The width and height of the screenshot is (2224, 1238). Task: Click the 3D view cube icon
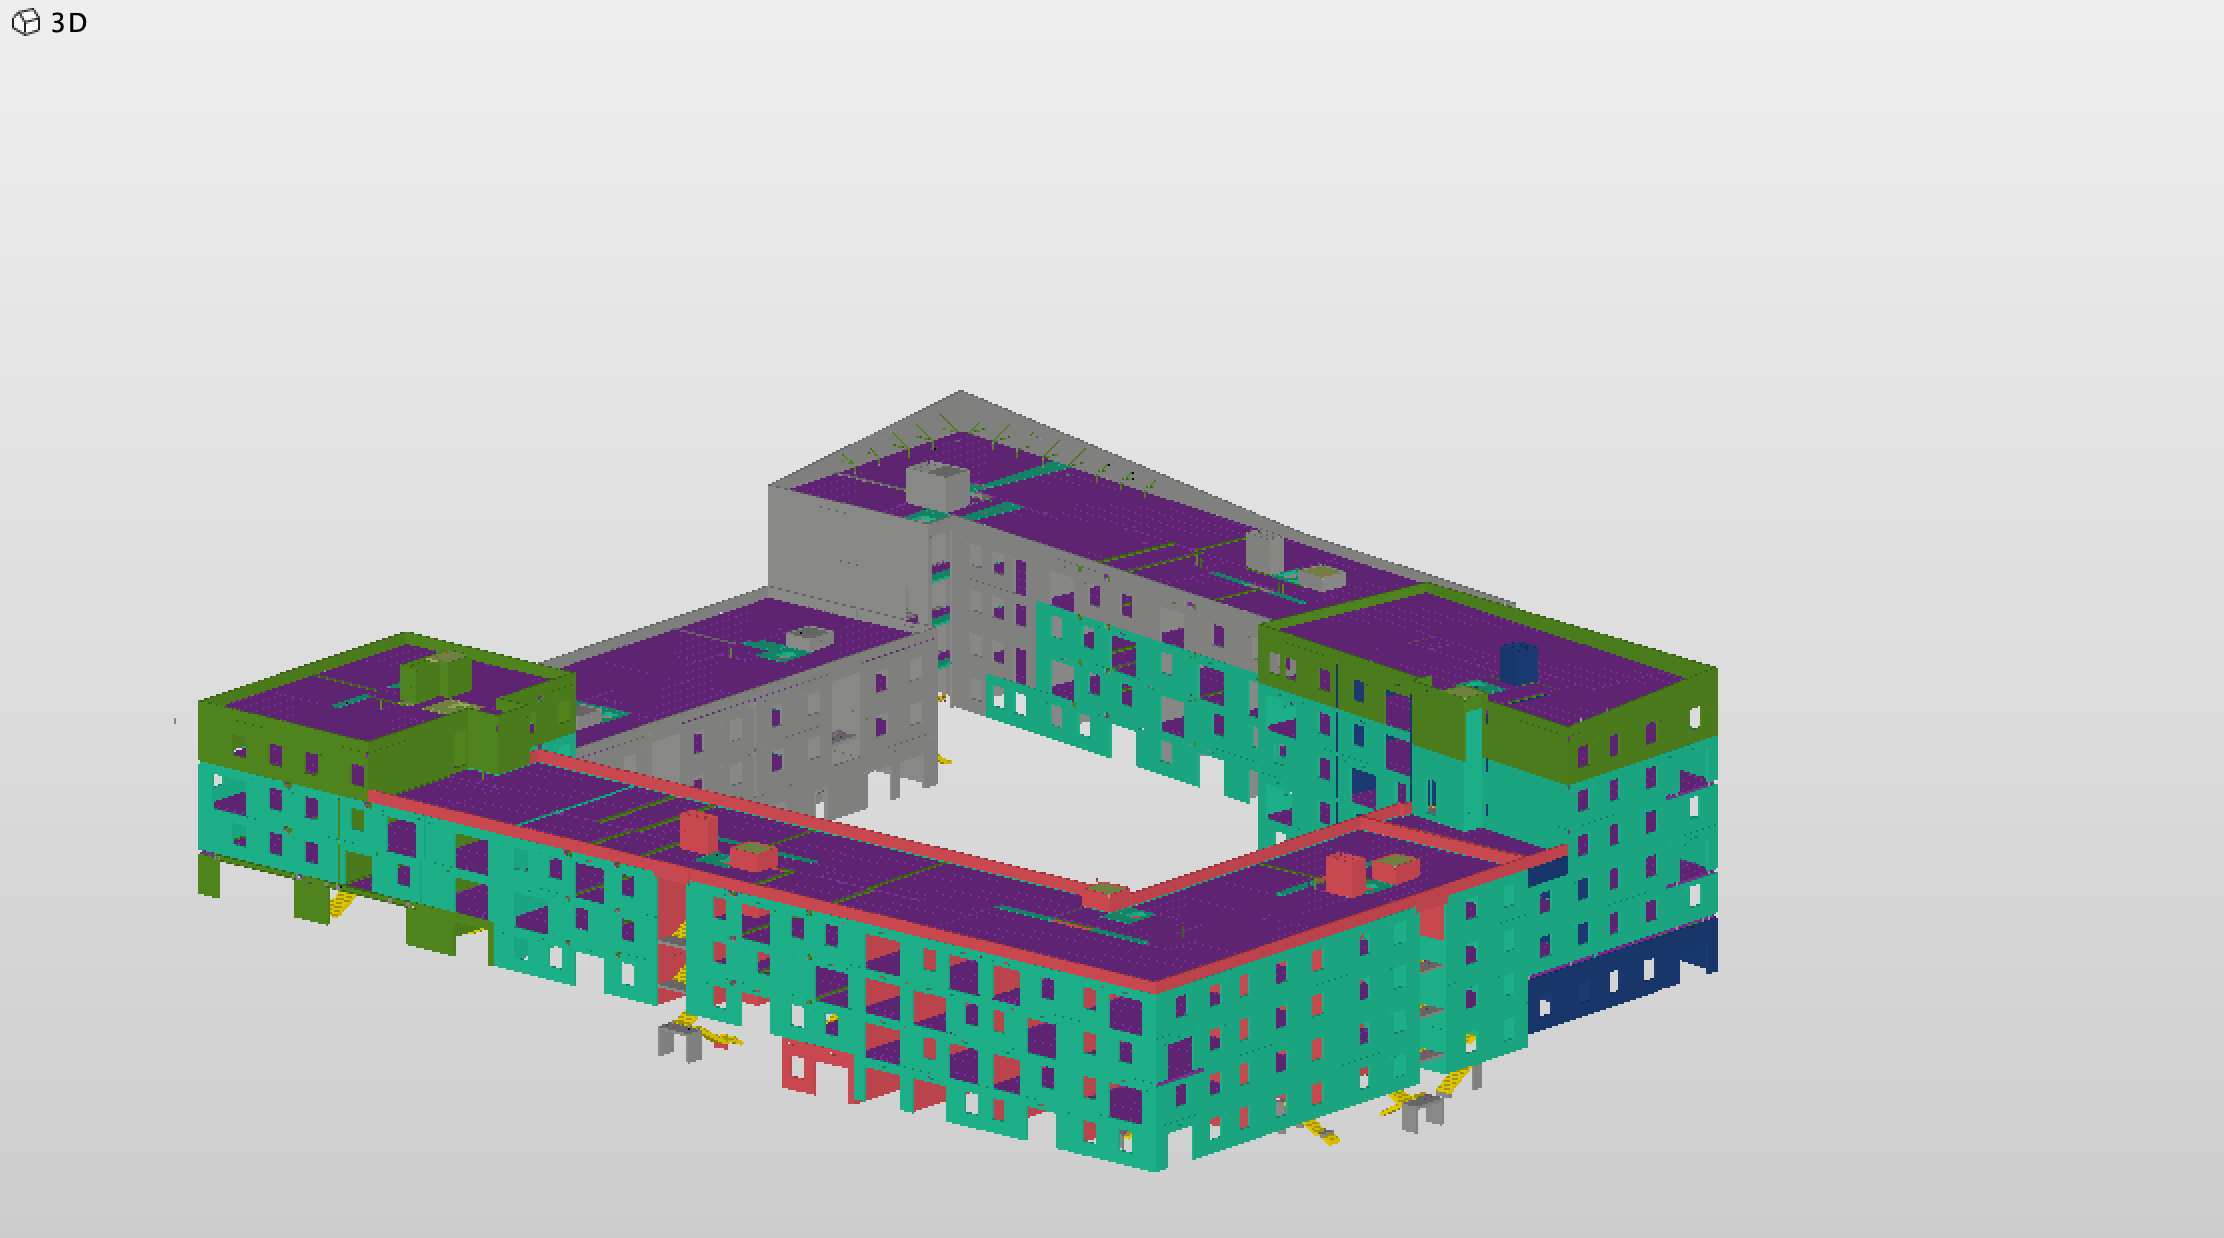25,22
